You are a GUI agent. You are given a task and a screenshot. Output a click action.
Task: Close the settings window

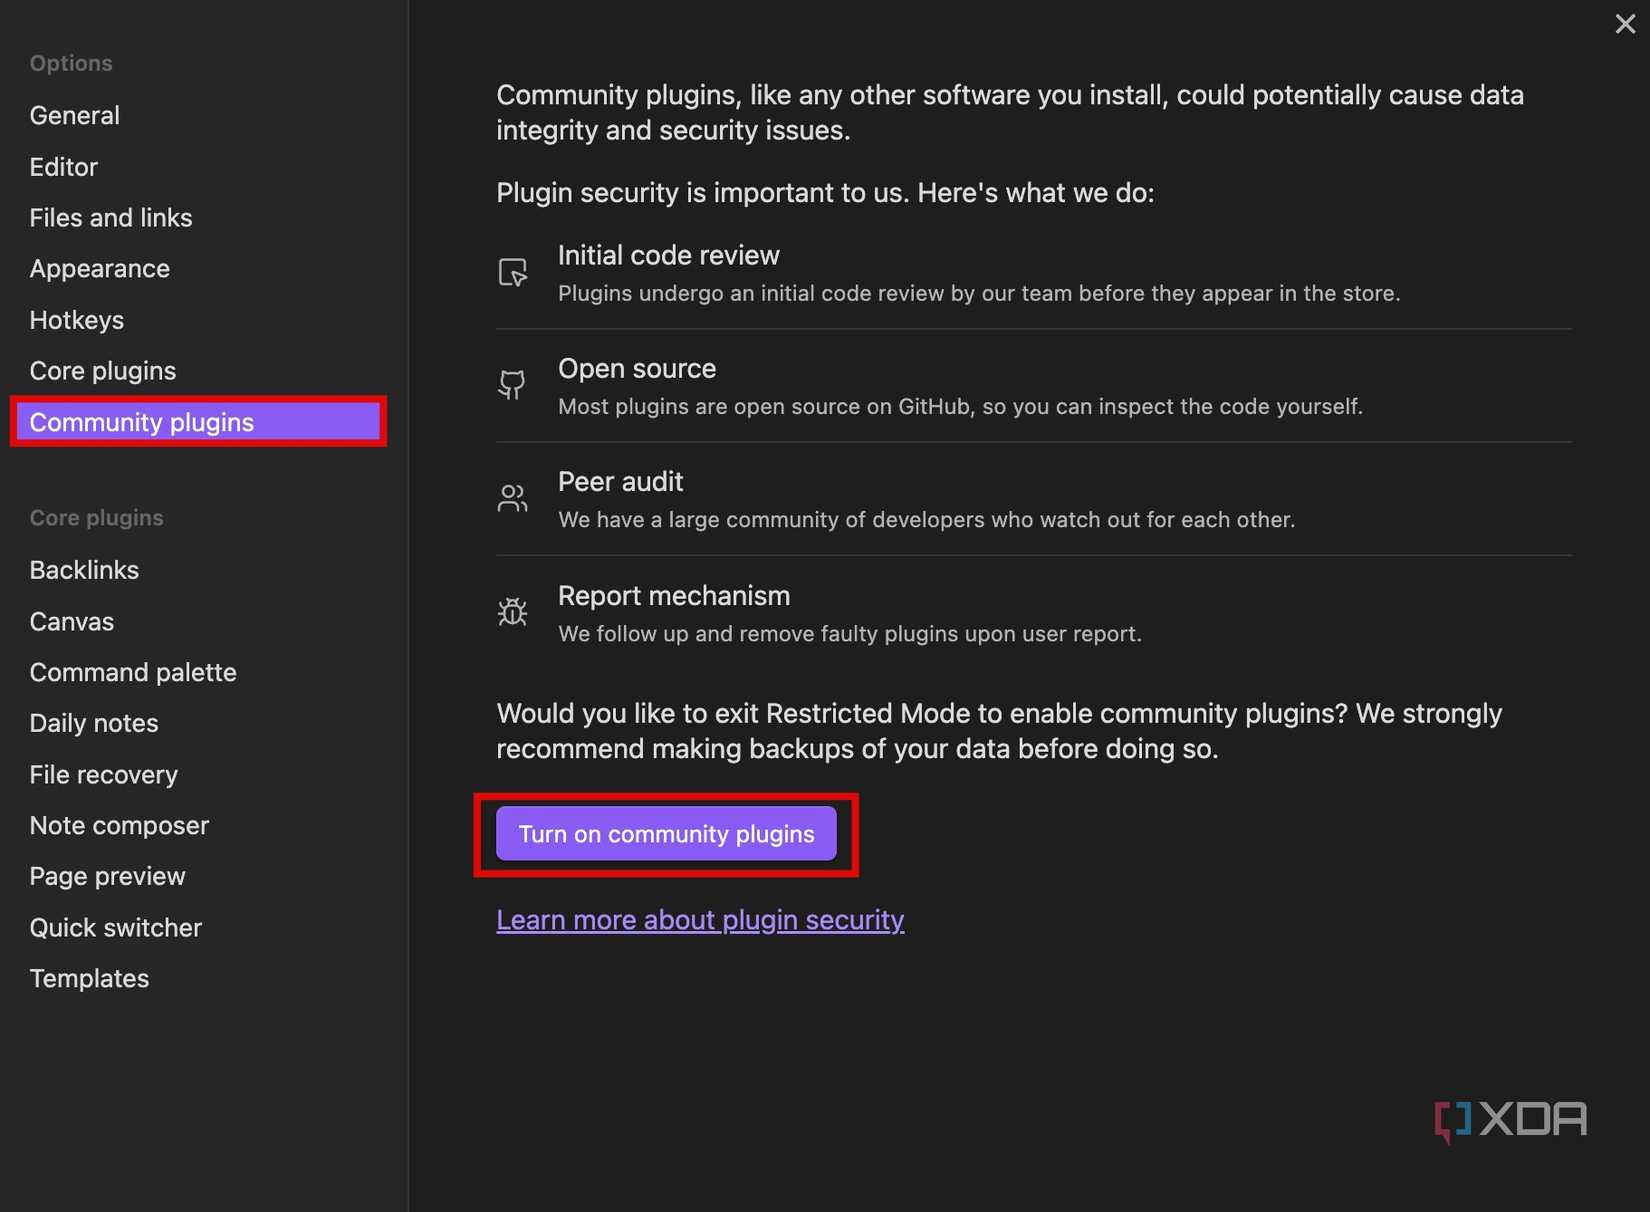tap(1624, 23)
